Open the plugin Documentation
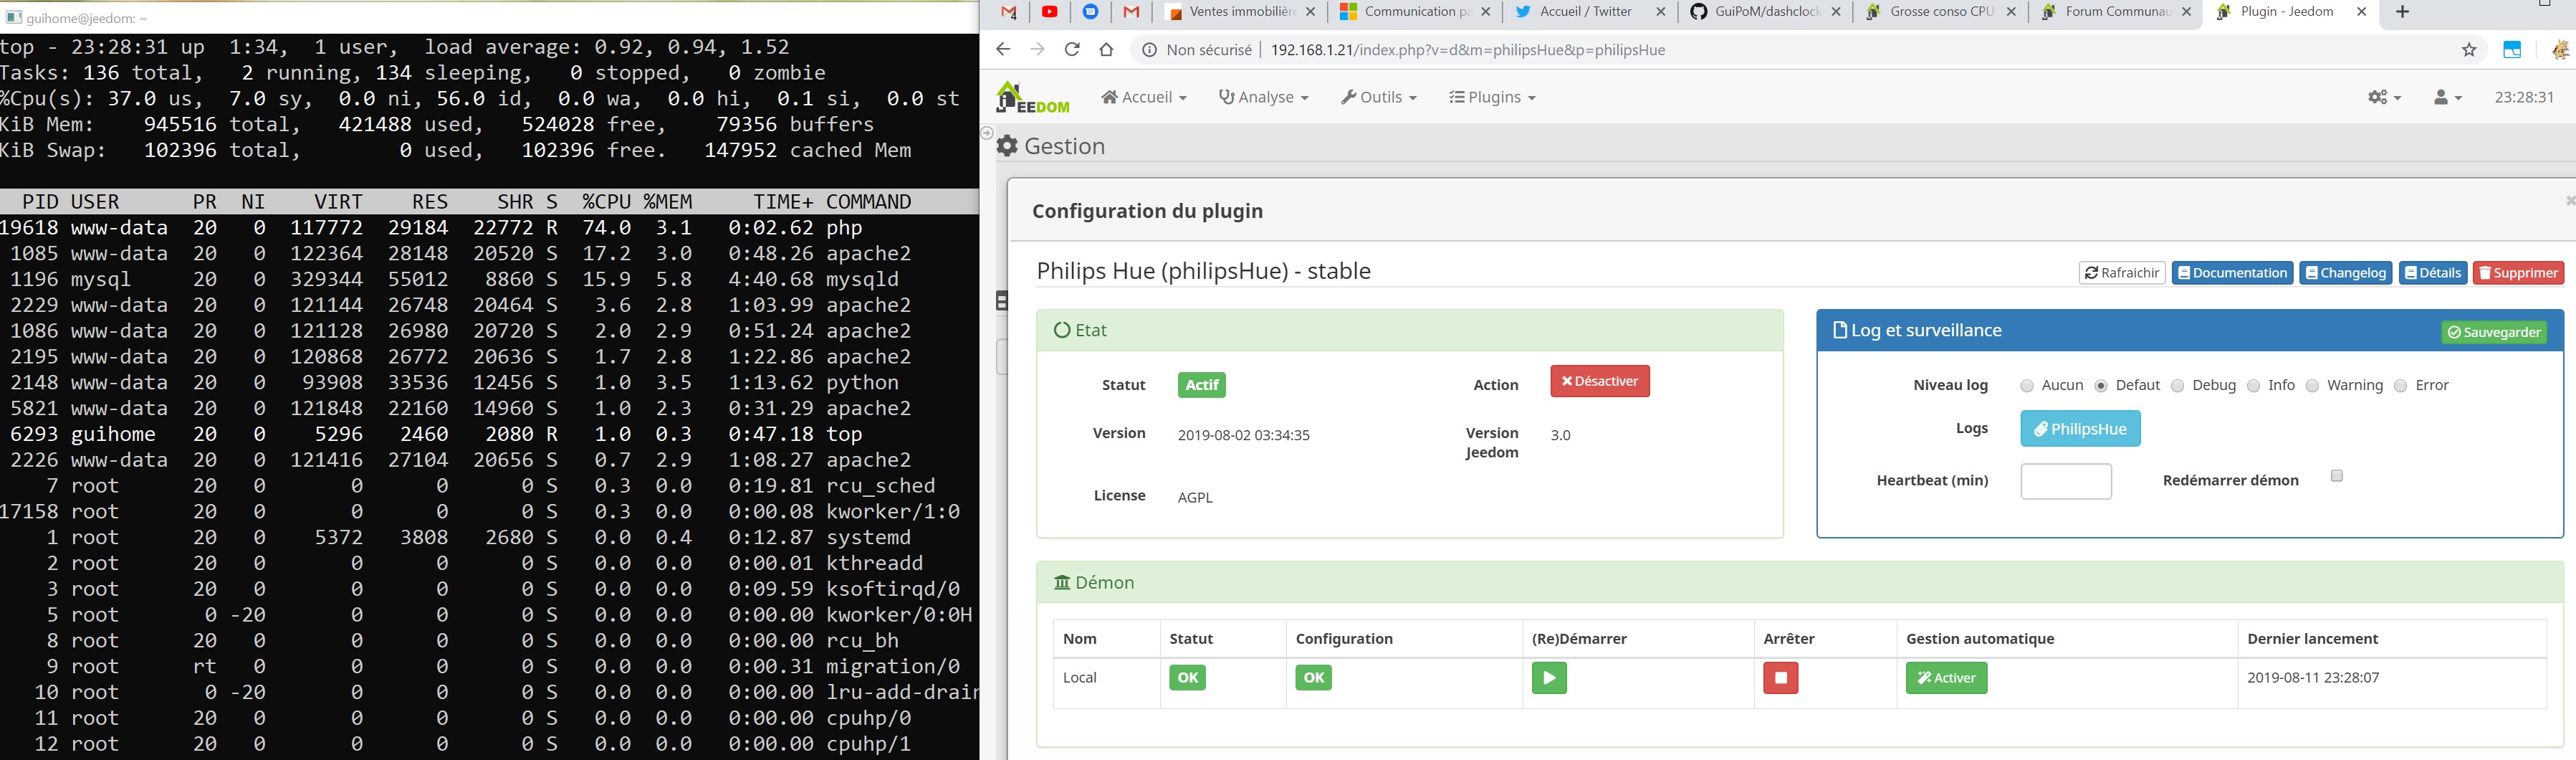This screenshot has width=2576, height=760. click(2232, 273)
